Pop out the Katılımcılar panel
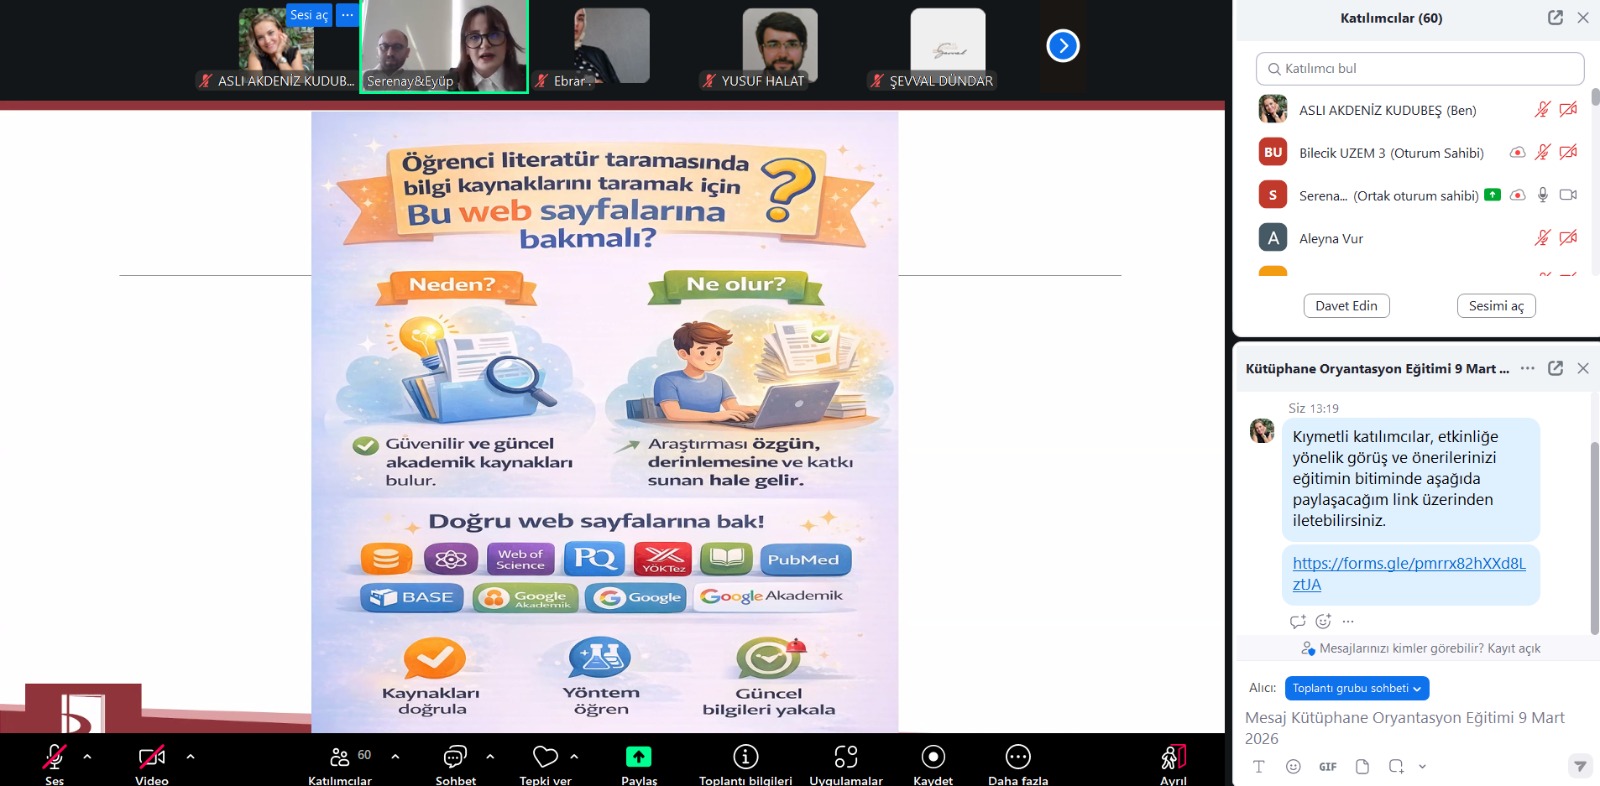The image size is (1600, 786). coord(1555,18)
